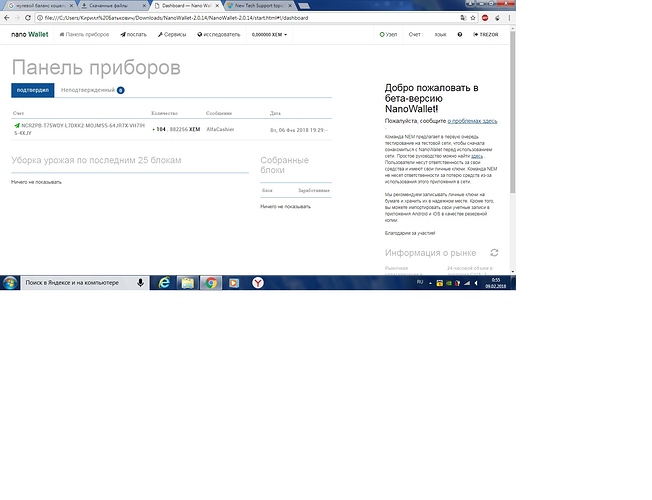Viewport: 652px width, 500px height.
Task: Click the Chrome taskbar icon
Action: pyautogui.click(x=211, y=283)
